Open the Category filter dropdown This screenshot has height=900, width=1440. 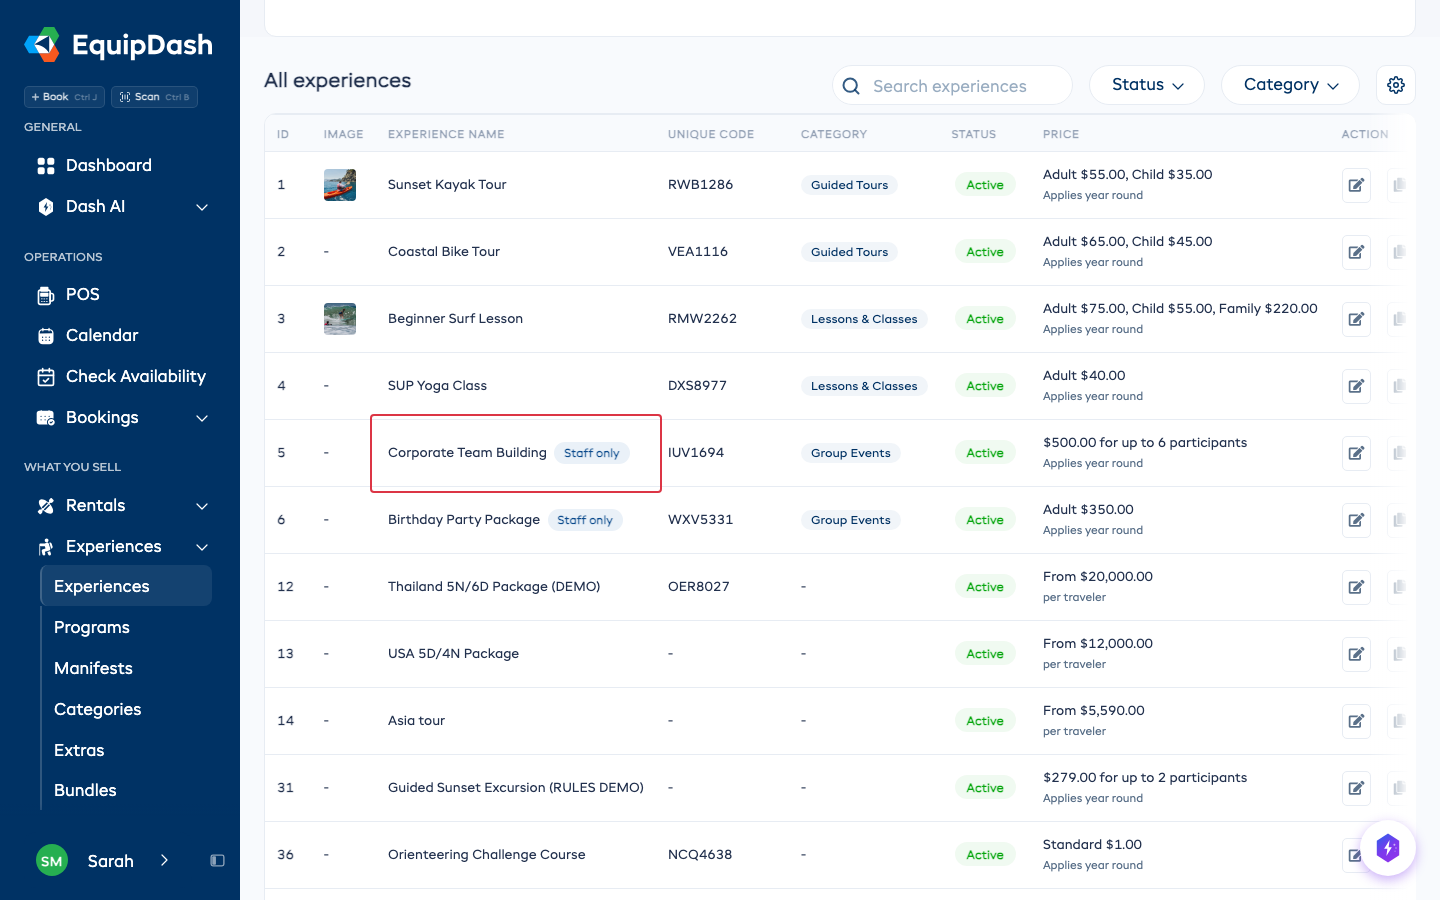[x=1290, y=85]
